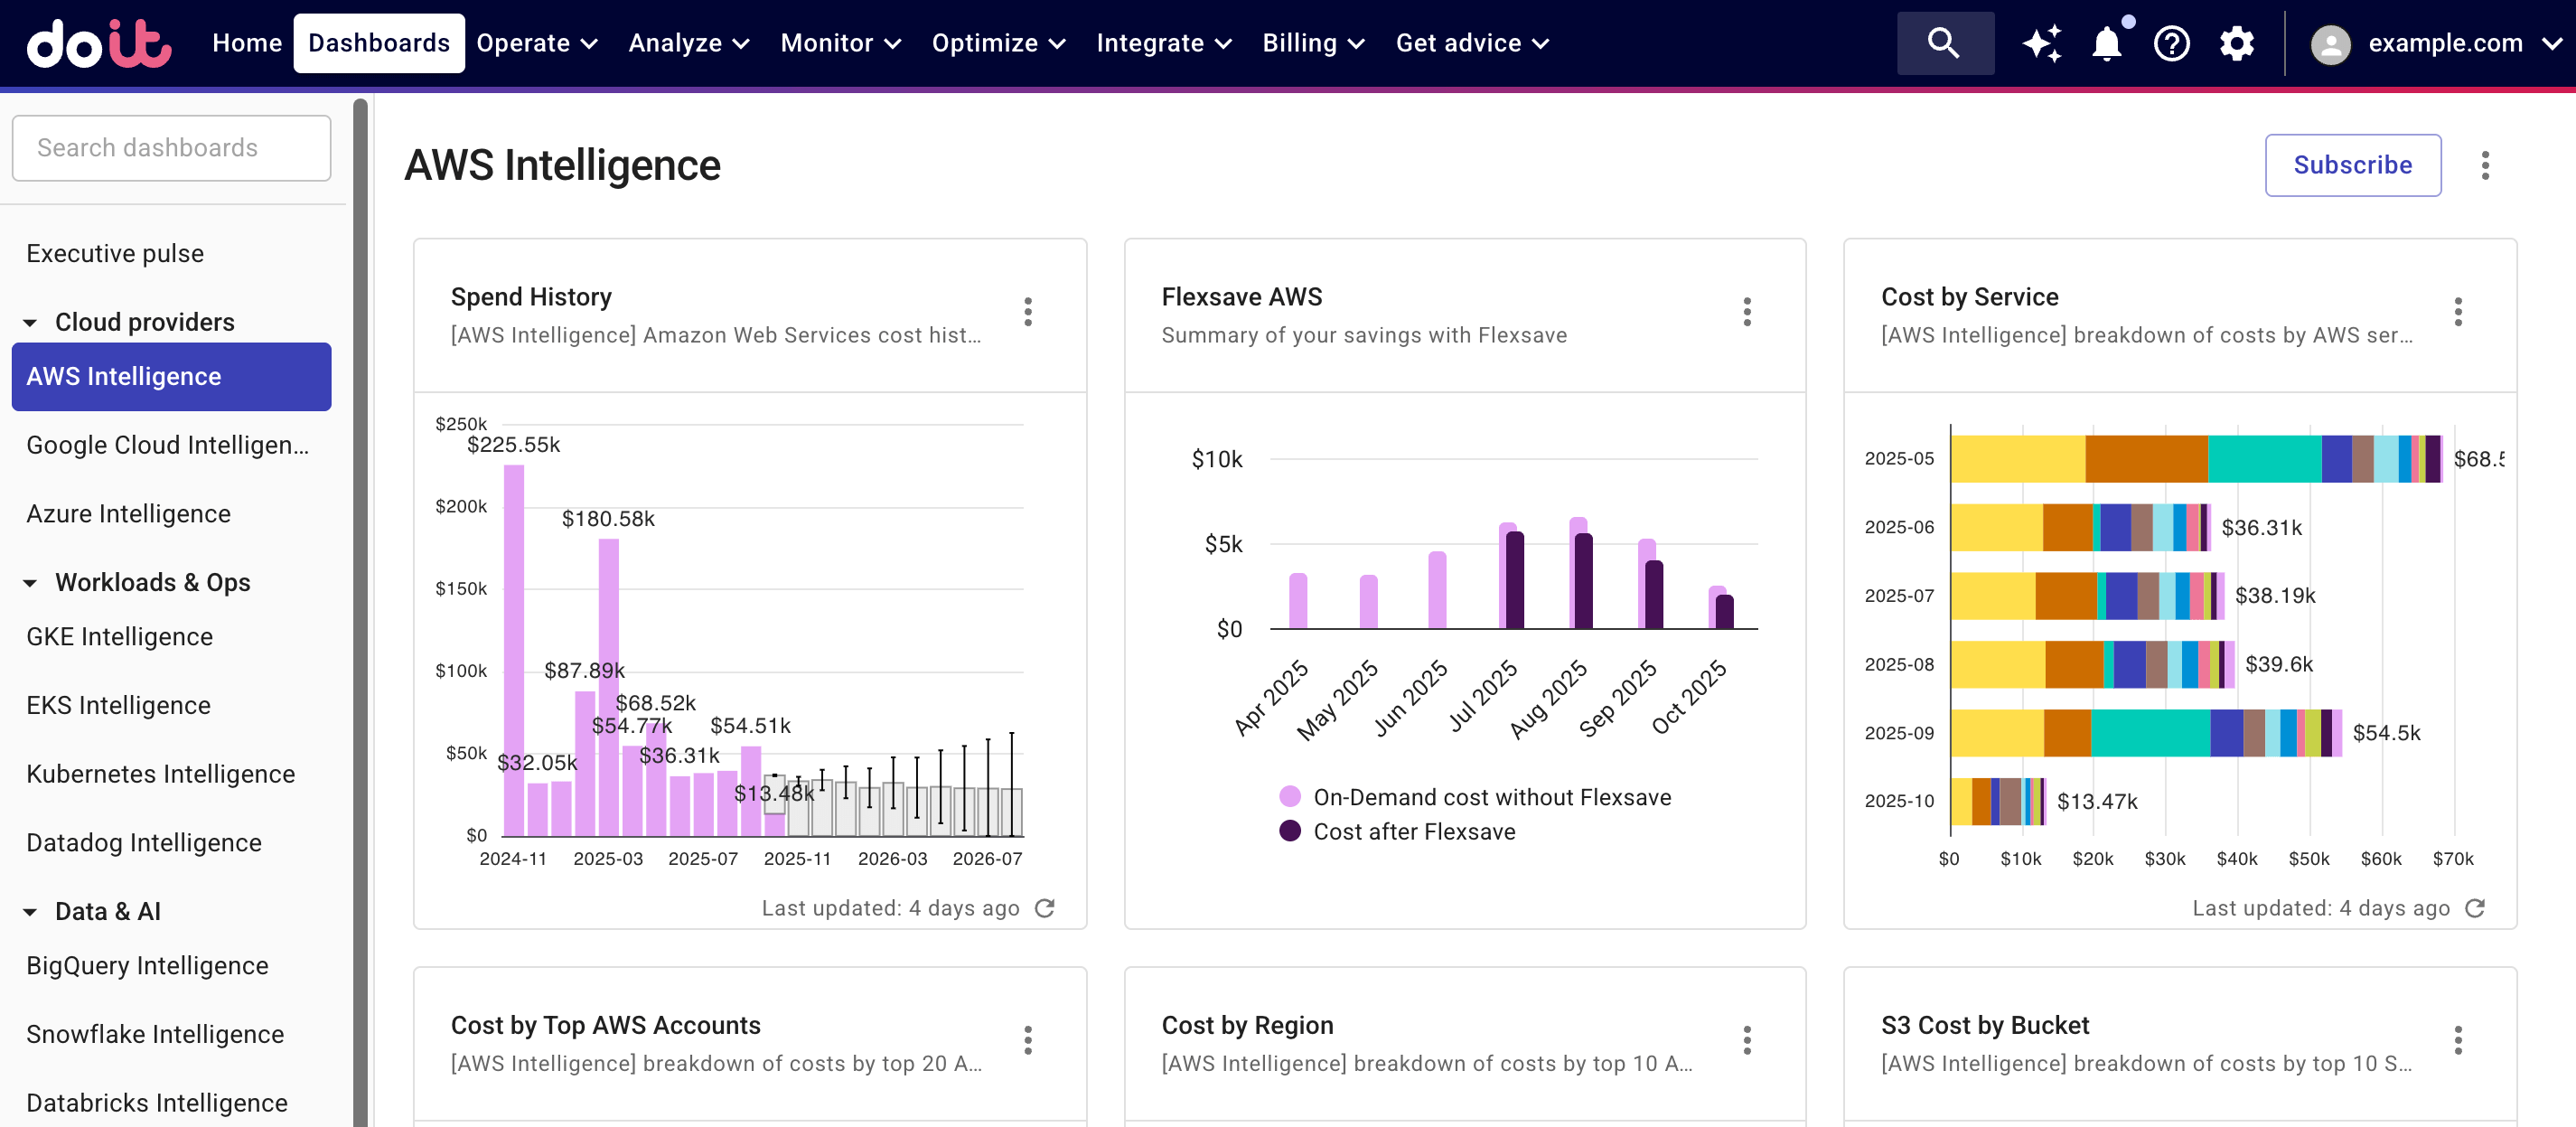Collapse the Cloud providers section
This screenshot has width=2576, height=1127.
30,322
